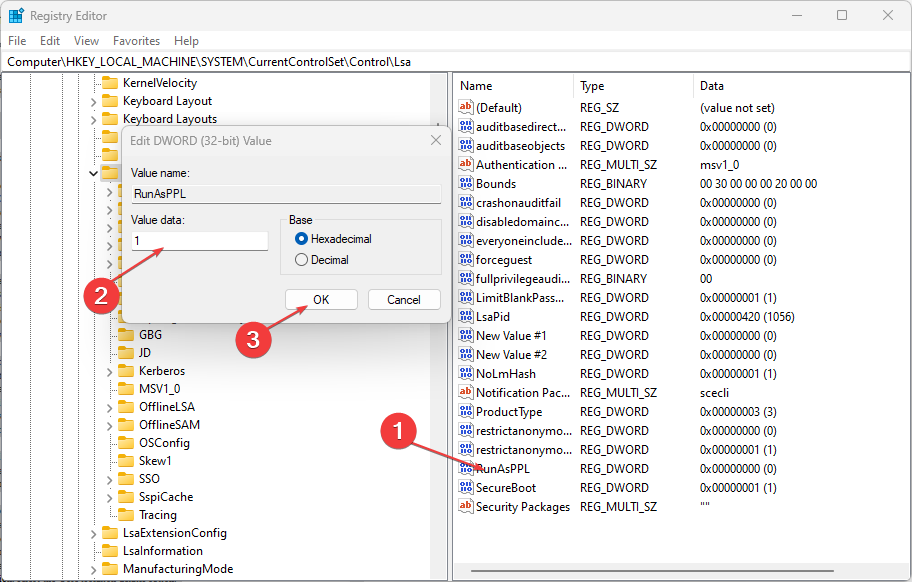The width and height of the screenshot is (912, 582).
Task: Open the Favorites menu
Action: (136, 41)
